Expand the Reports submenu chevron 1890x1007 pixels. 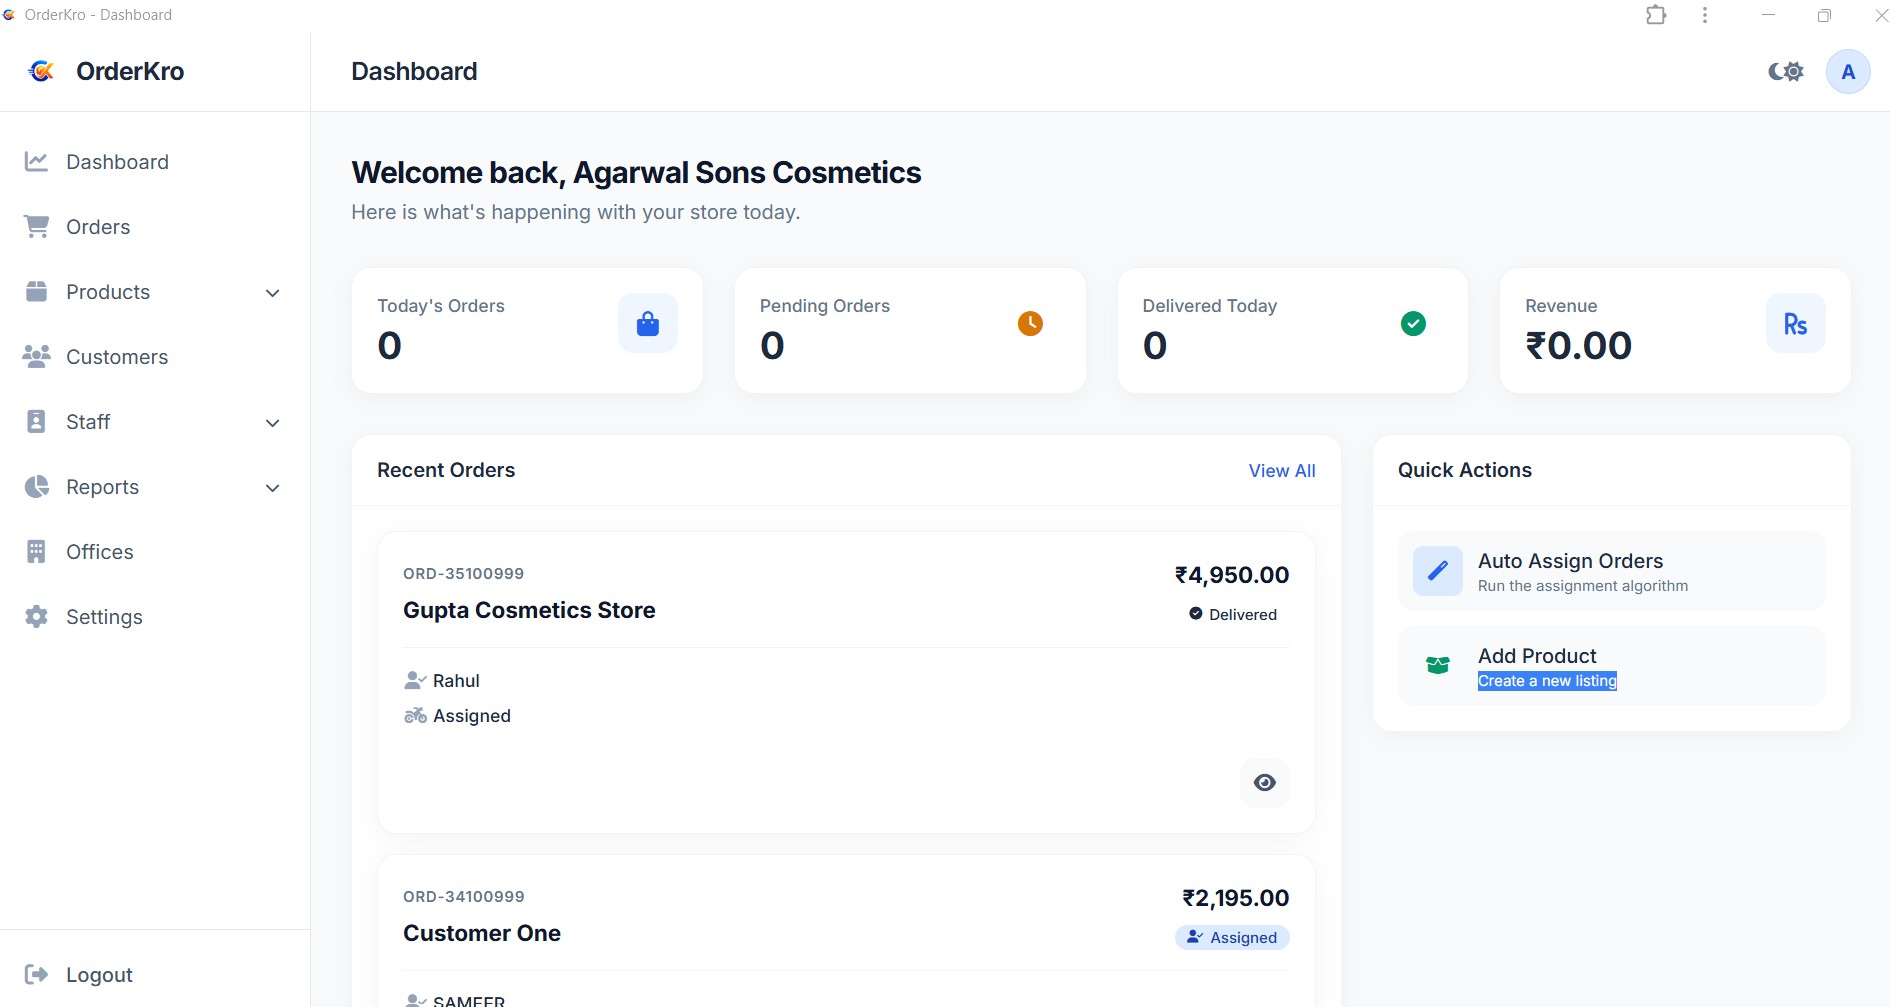272,487
